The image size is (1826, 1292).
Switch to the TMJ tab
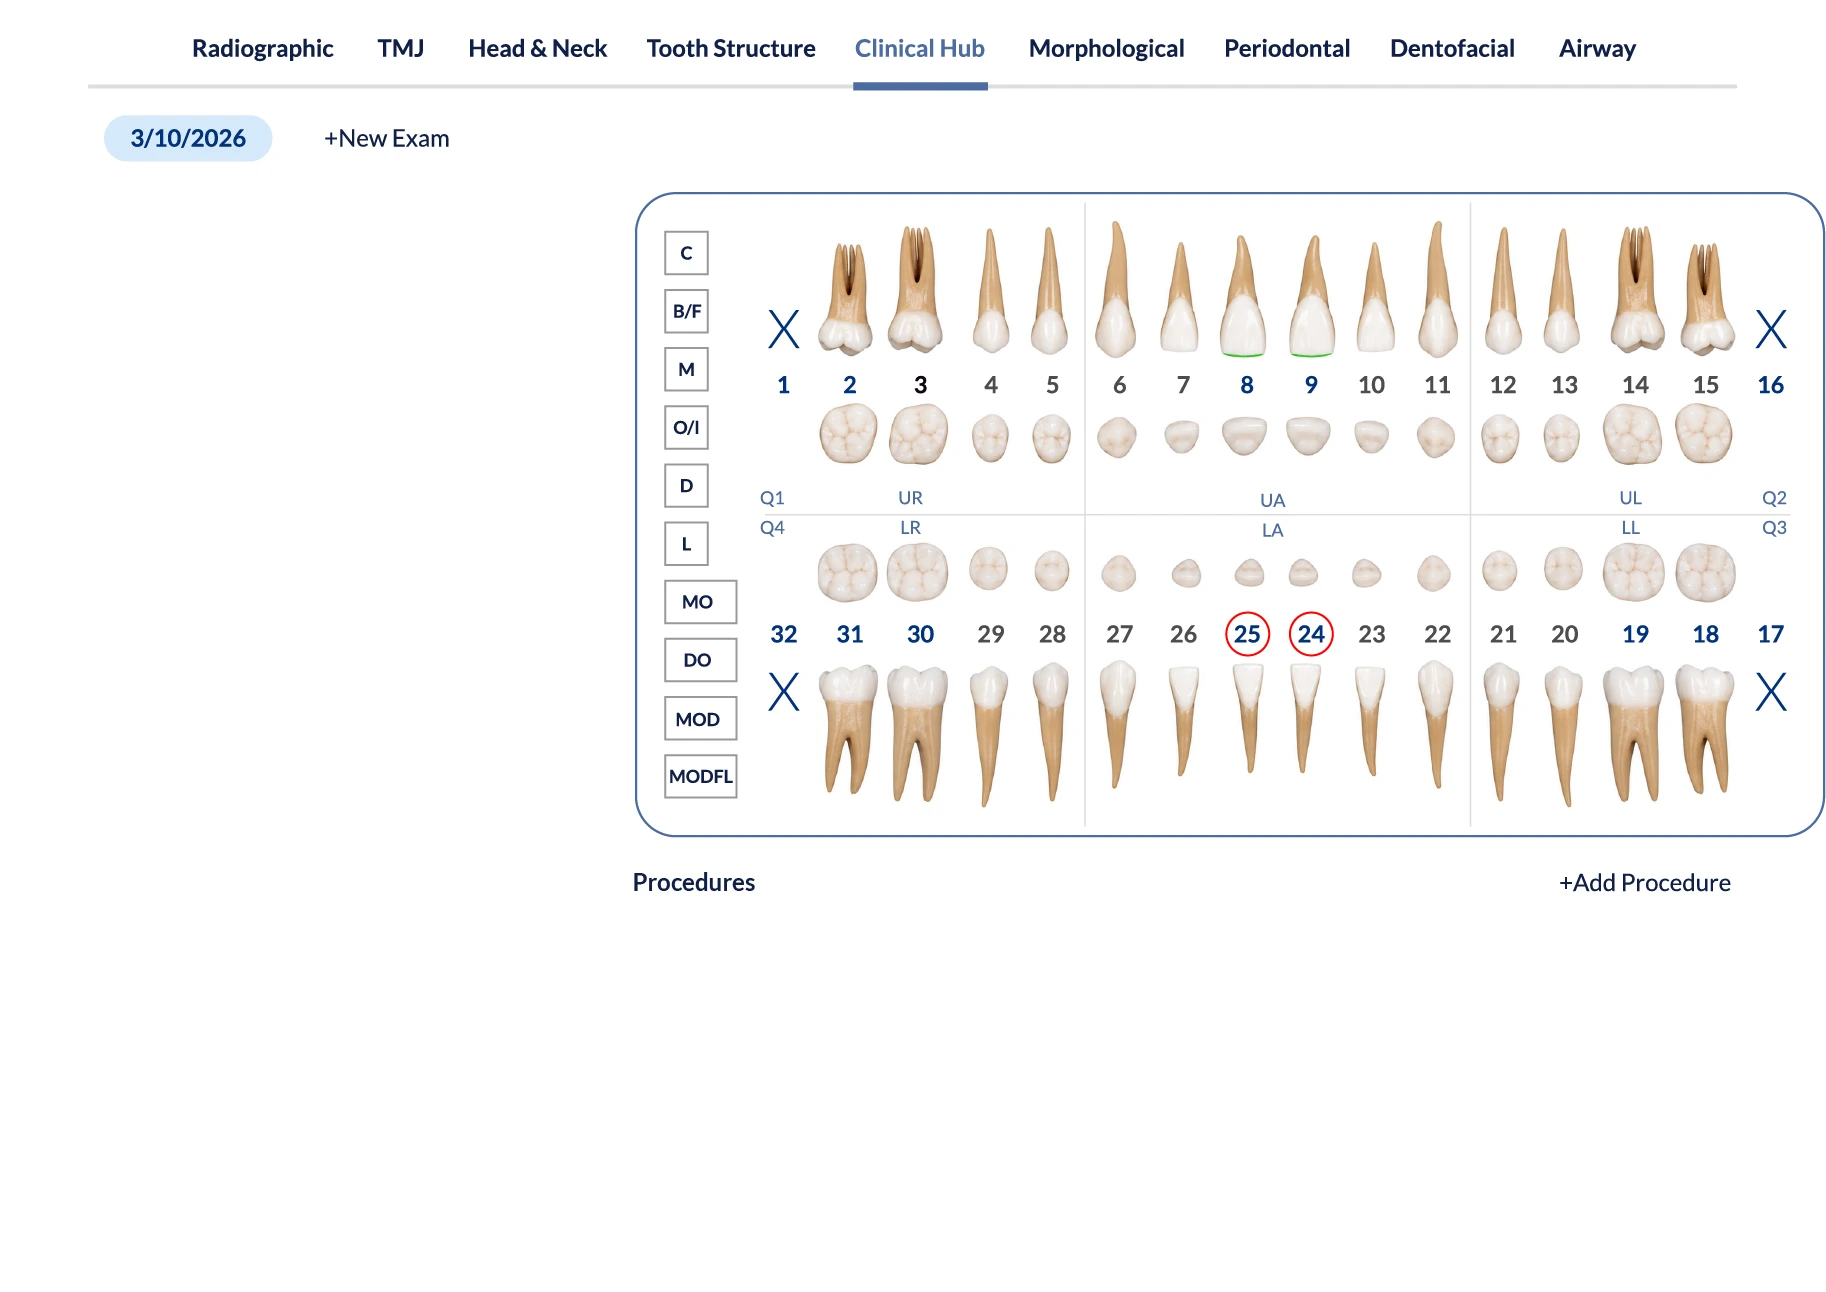pos(401,48)
